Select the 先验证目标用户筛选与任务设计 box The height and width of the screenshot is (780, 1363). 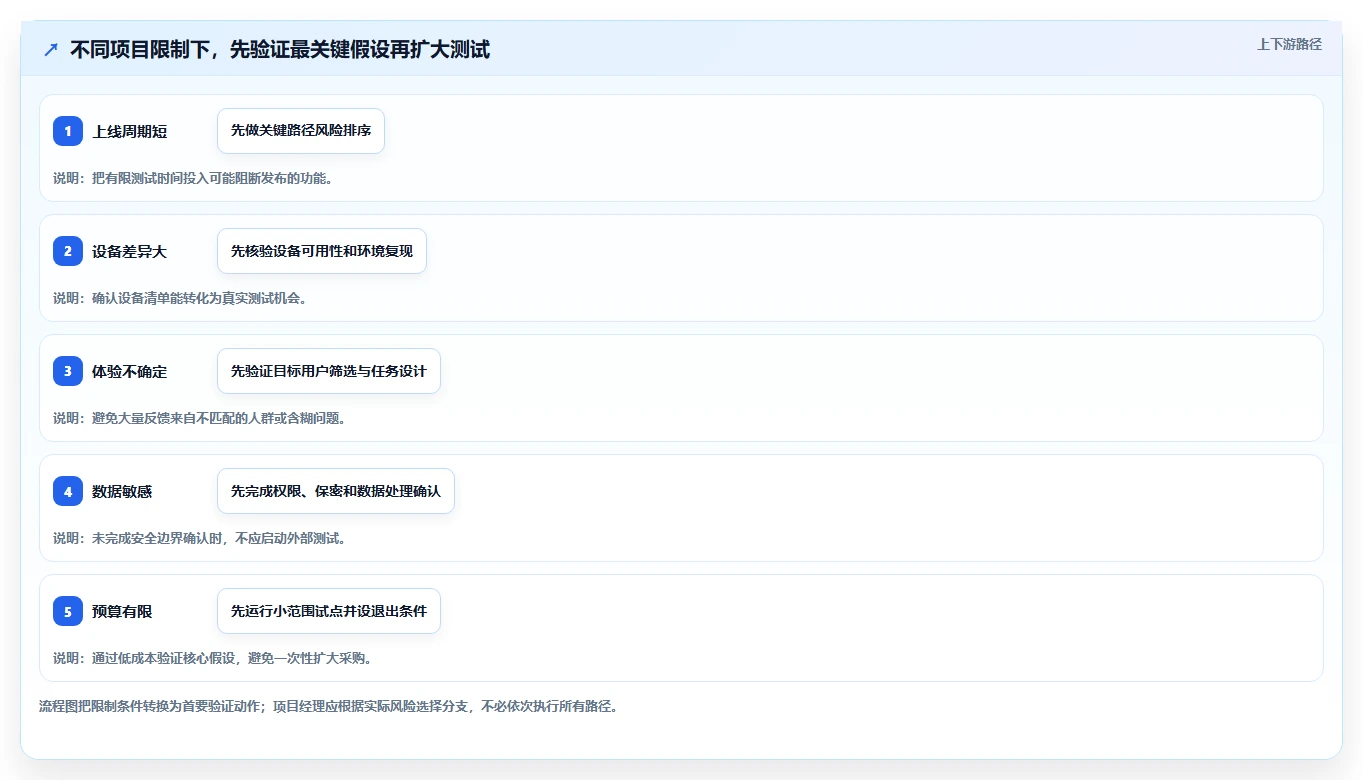[x=329, y=371]
